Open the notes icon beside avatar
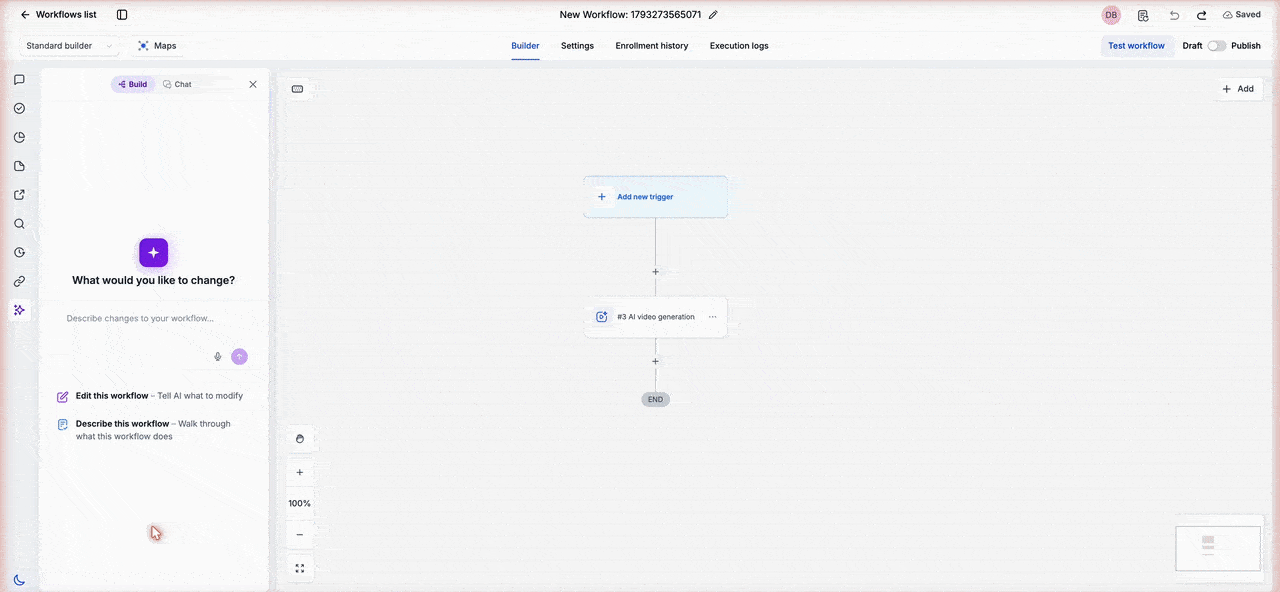The height and width of the screenshot is (592, 1280). (1143, 15)
